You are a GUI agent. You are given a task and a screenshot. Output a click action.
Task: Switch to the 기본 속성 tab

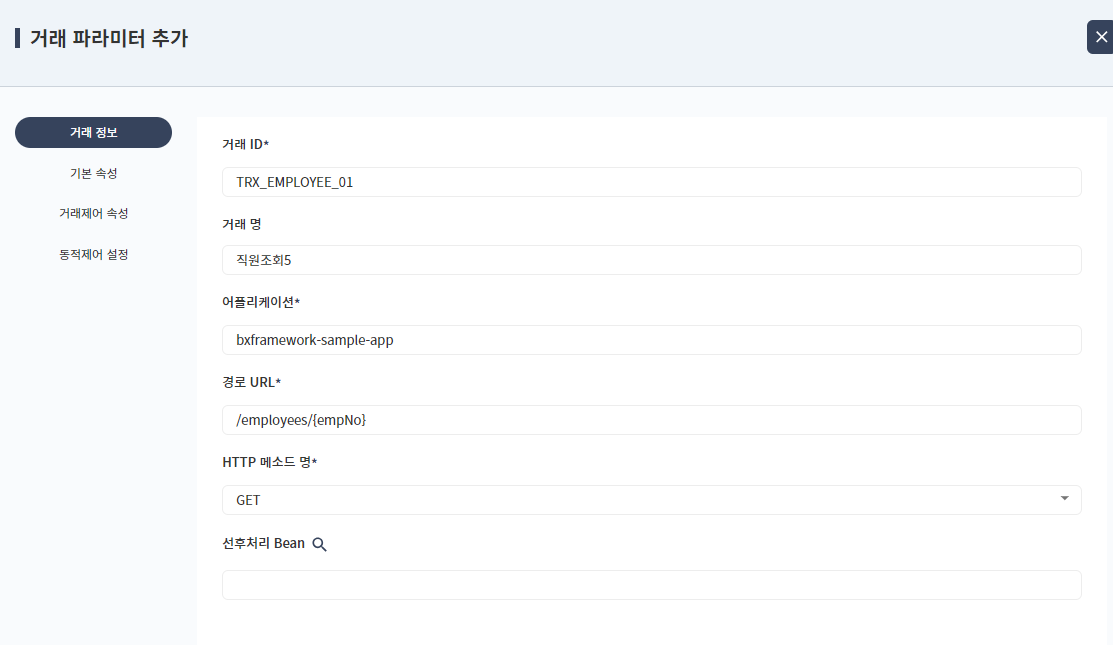[93, 174]
